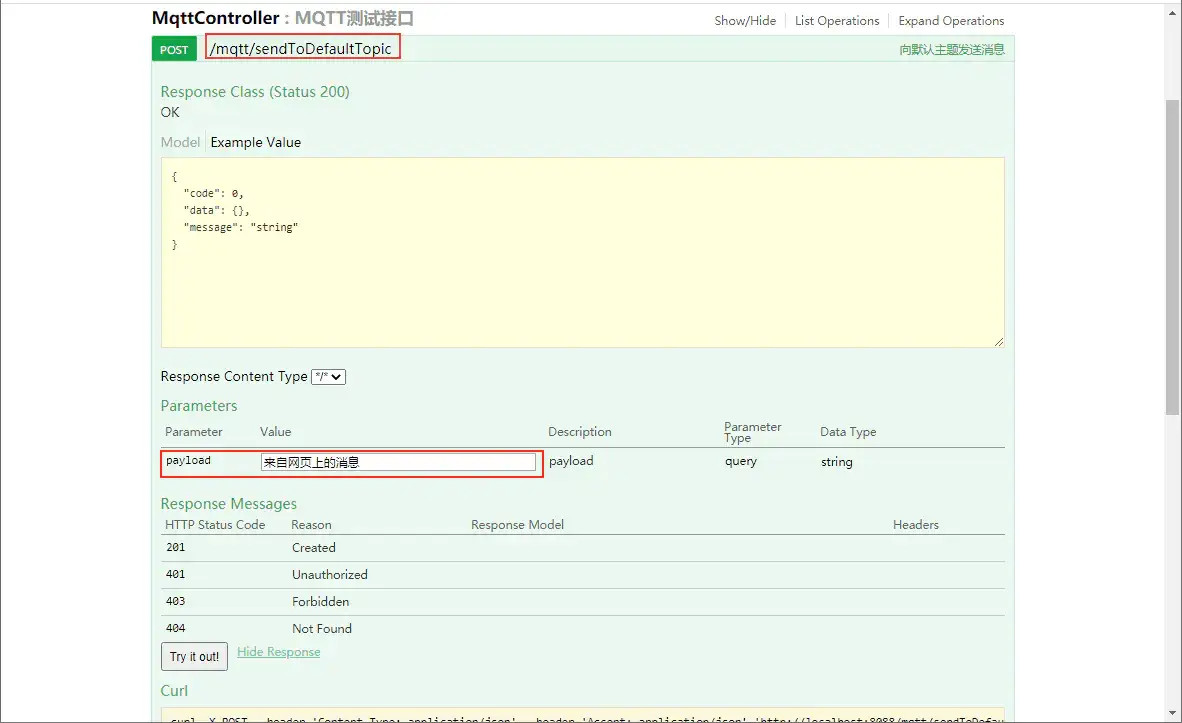Select Expand Operations
Viewport: 1182px width, 723px height.
point(951,21)
